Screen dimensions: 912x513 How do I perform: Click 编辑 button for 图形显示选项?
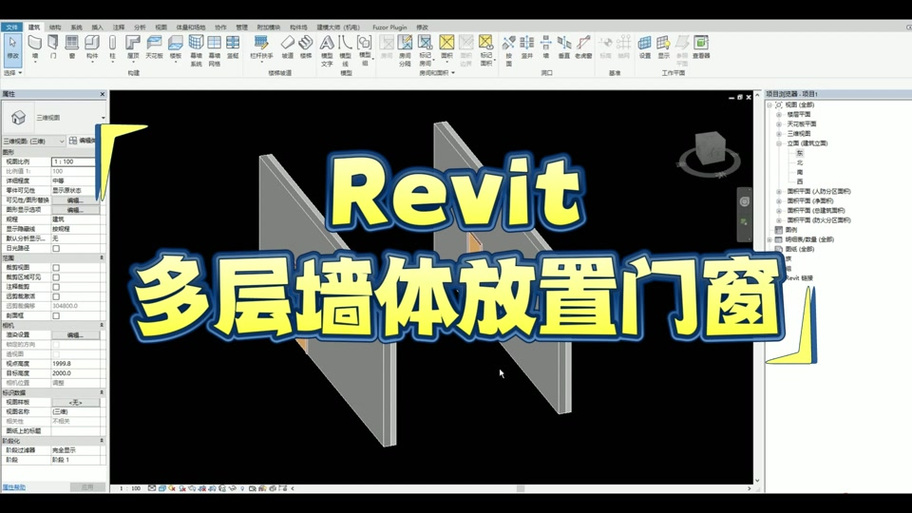76,210
